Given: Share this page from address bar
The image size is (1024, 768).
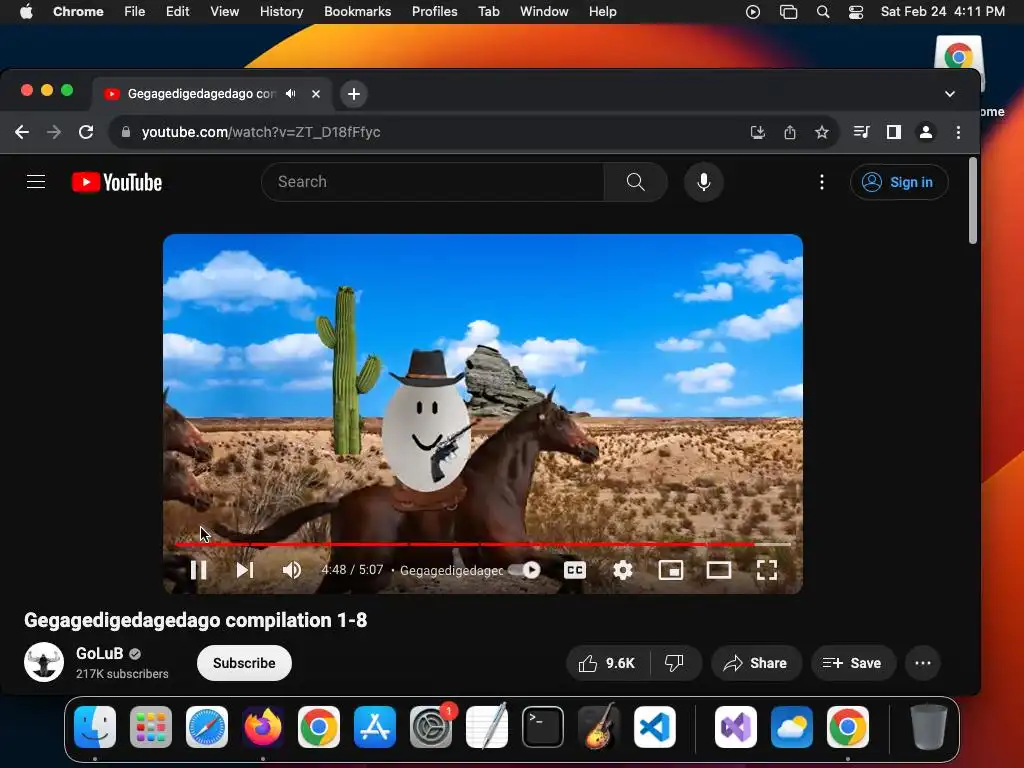Looking at the screenshot, I should 790,132.
